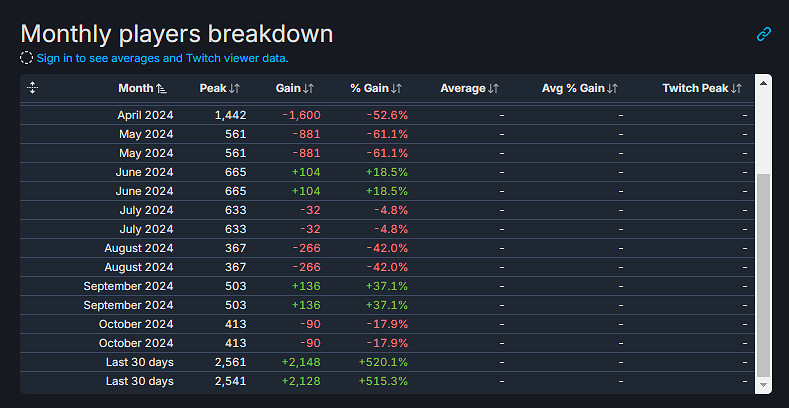The image size is (789, 408).
Task: Select the April 2024 row
Action: click(x=145, y=115)
